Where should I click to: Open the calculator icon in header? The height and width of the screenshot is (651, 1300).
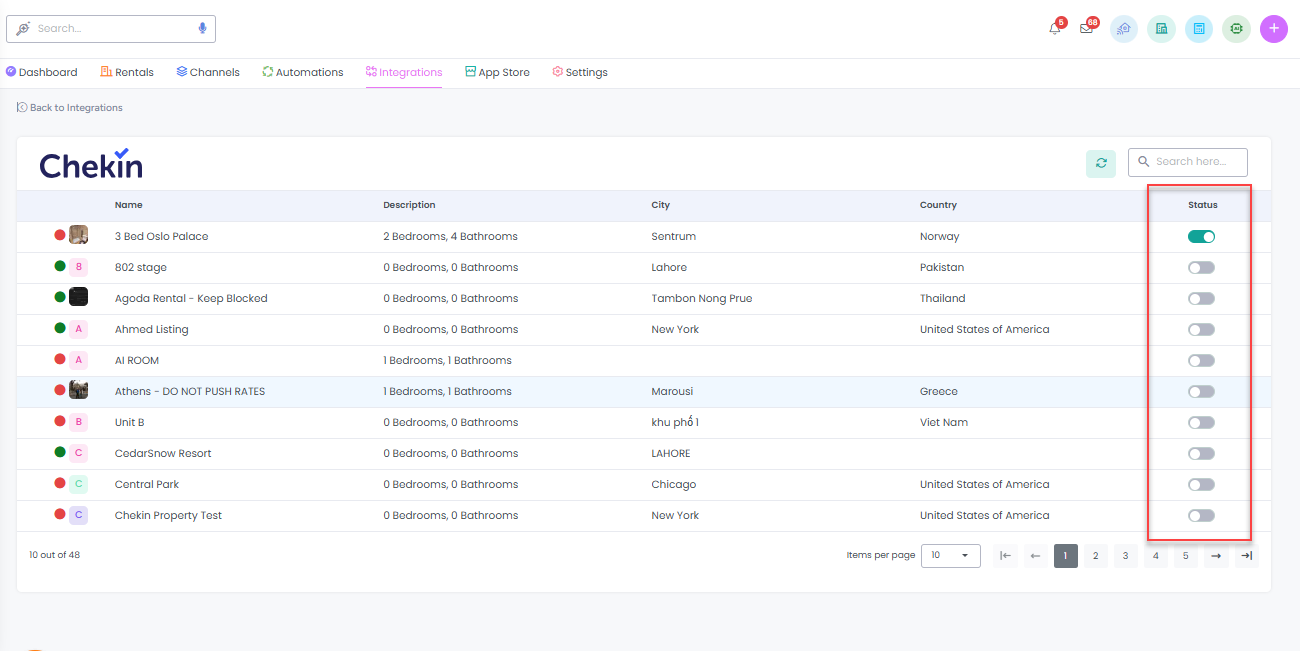point(1199,29)
